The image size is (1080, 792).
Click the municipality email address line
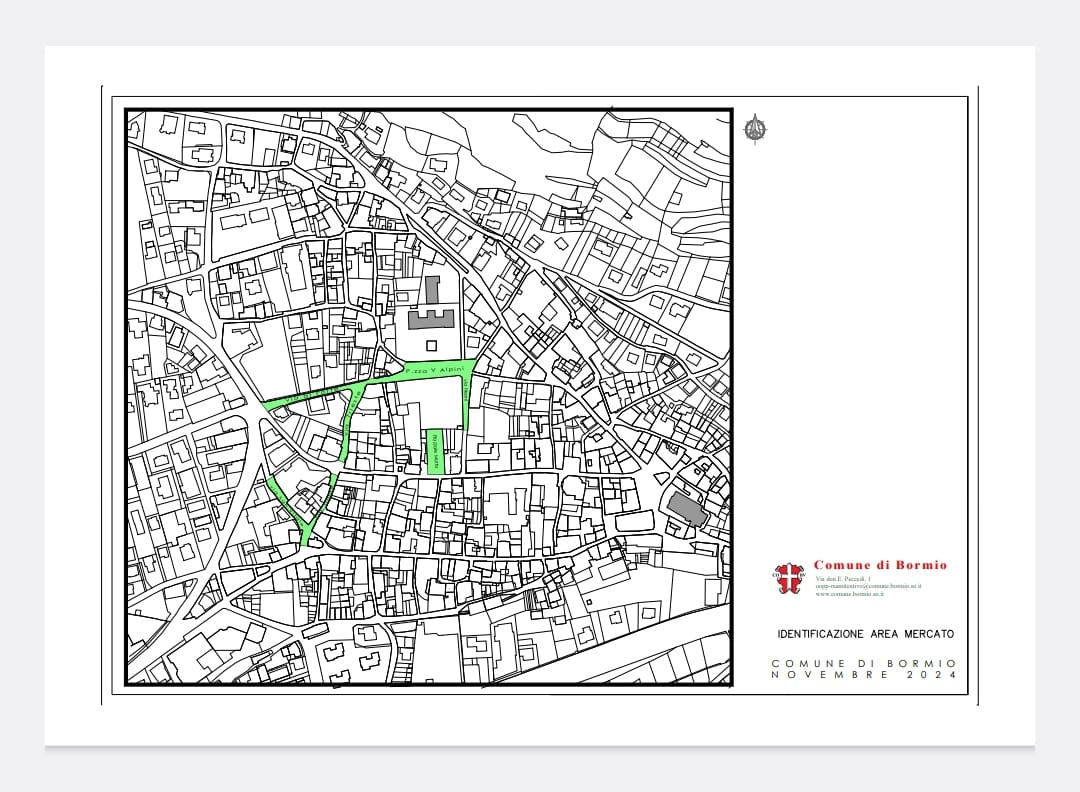pyautogui.click(x=869, y=586)
